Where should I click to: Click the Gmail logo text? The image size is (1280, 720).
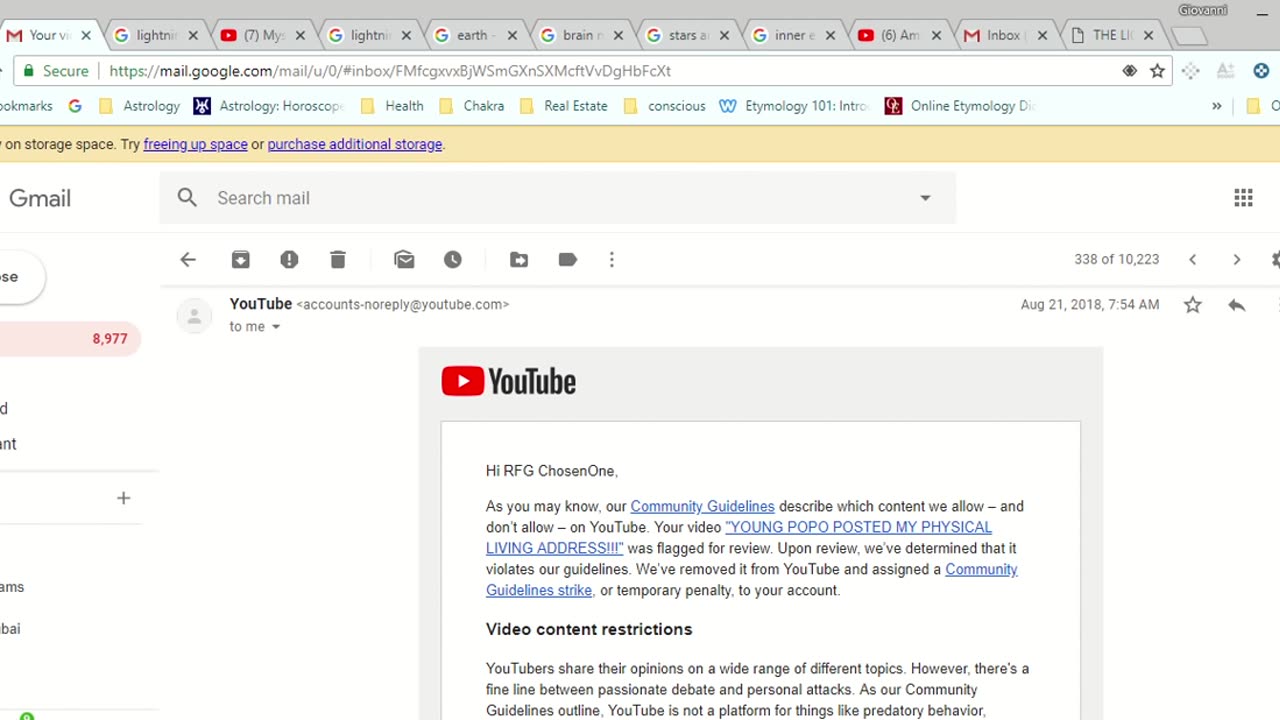[40, 198]
